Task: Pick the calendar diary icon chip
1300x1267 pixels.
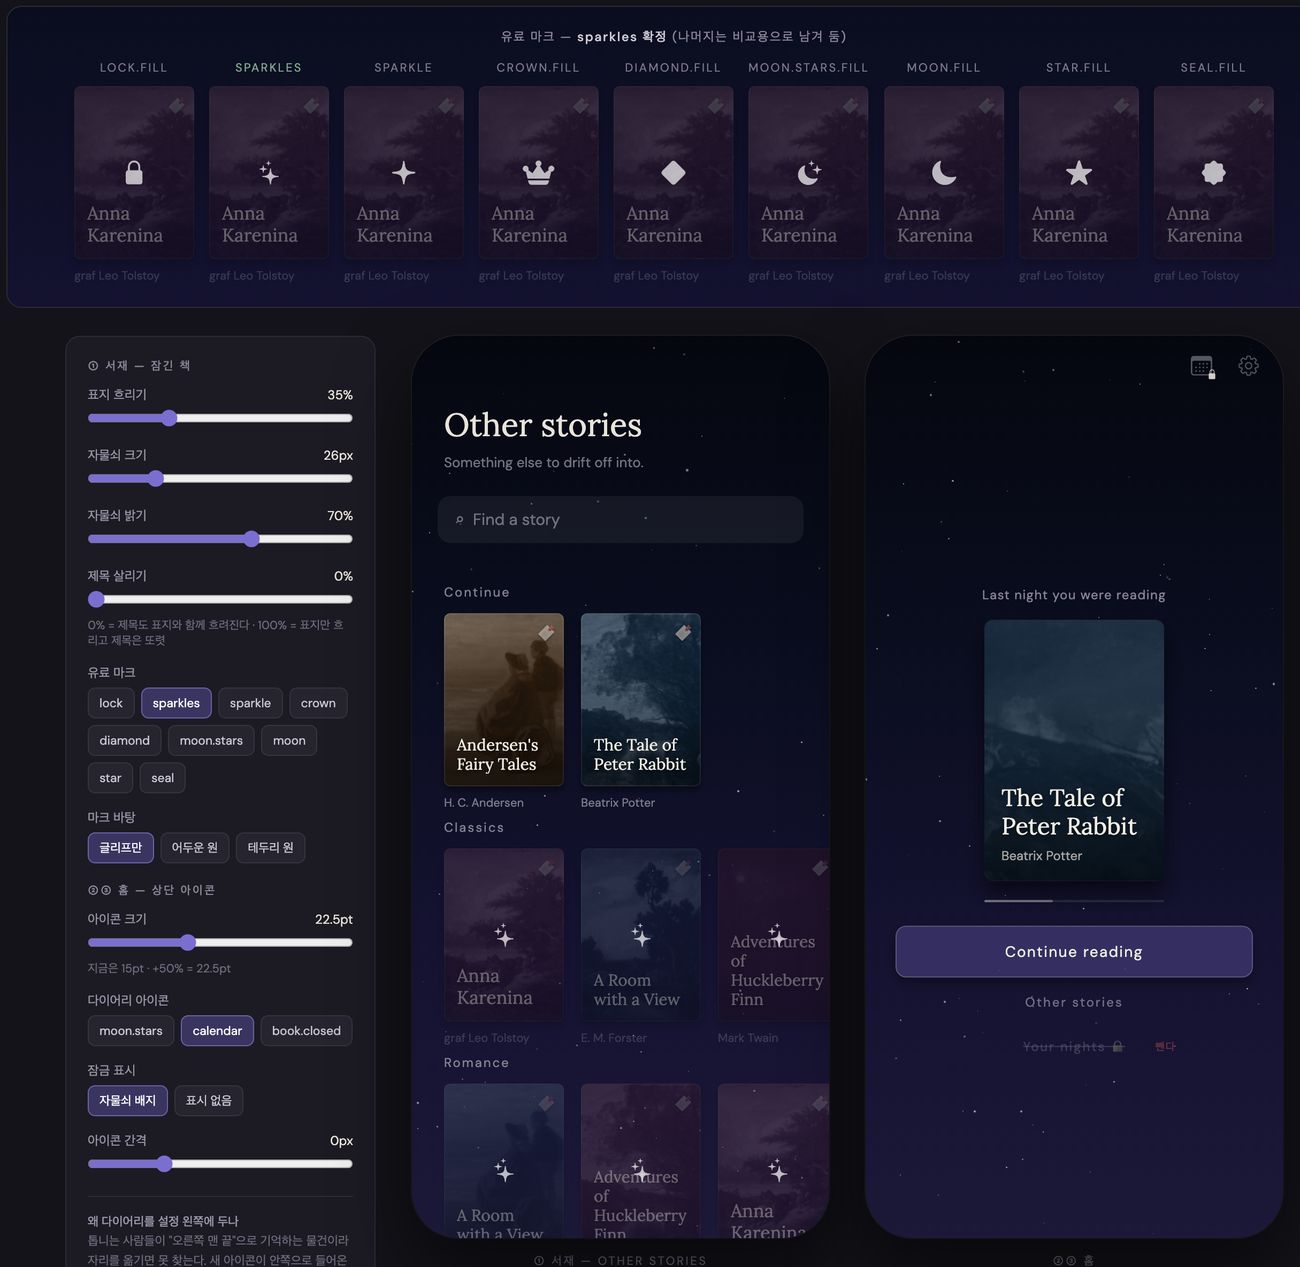Action: click(217, 1031)
